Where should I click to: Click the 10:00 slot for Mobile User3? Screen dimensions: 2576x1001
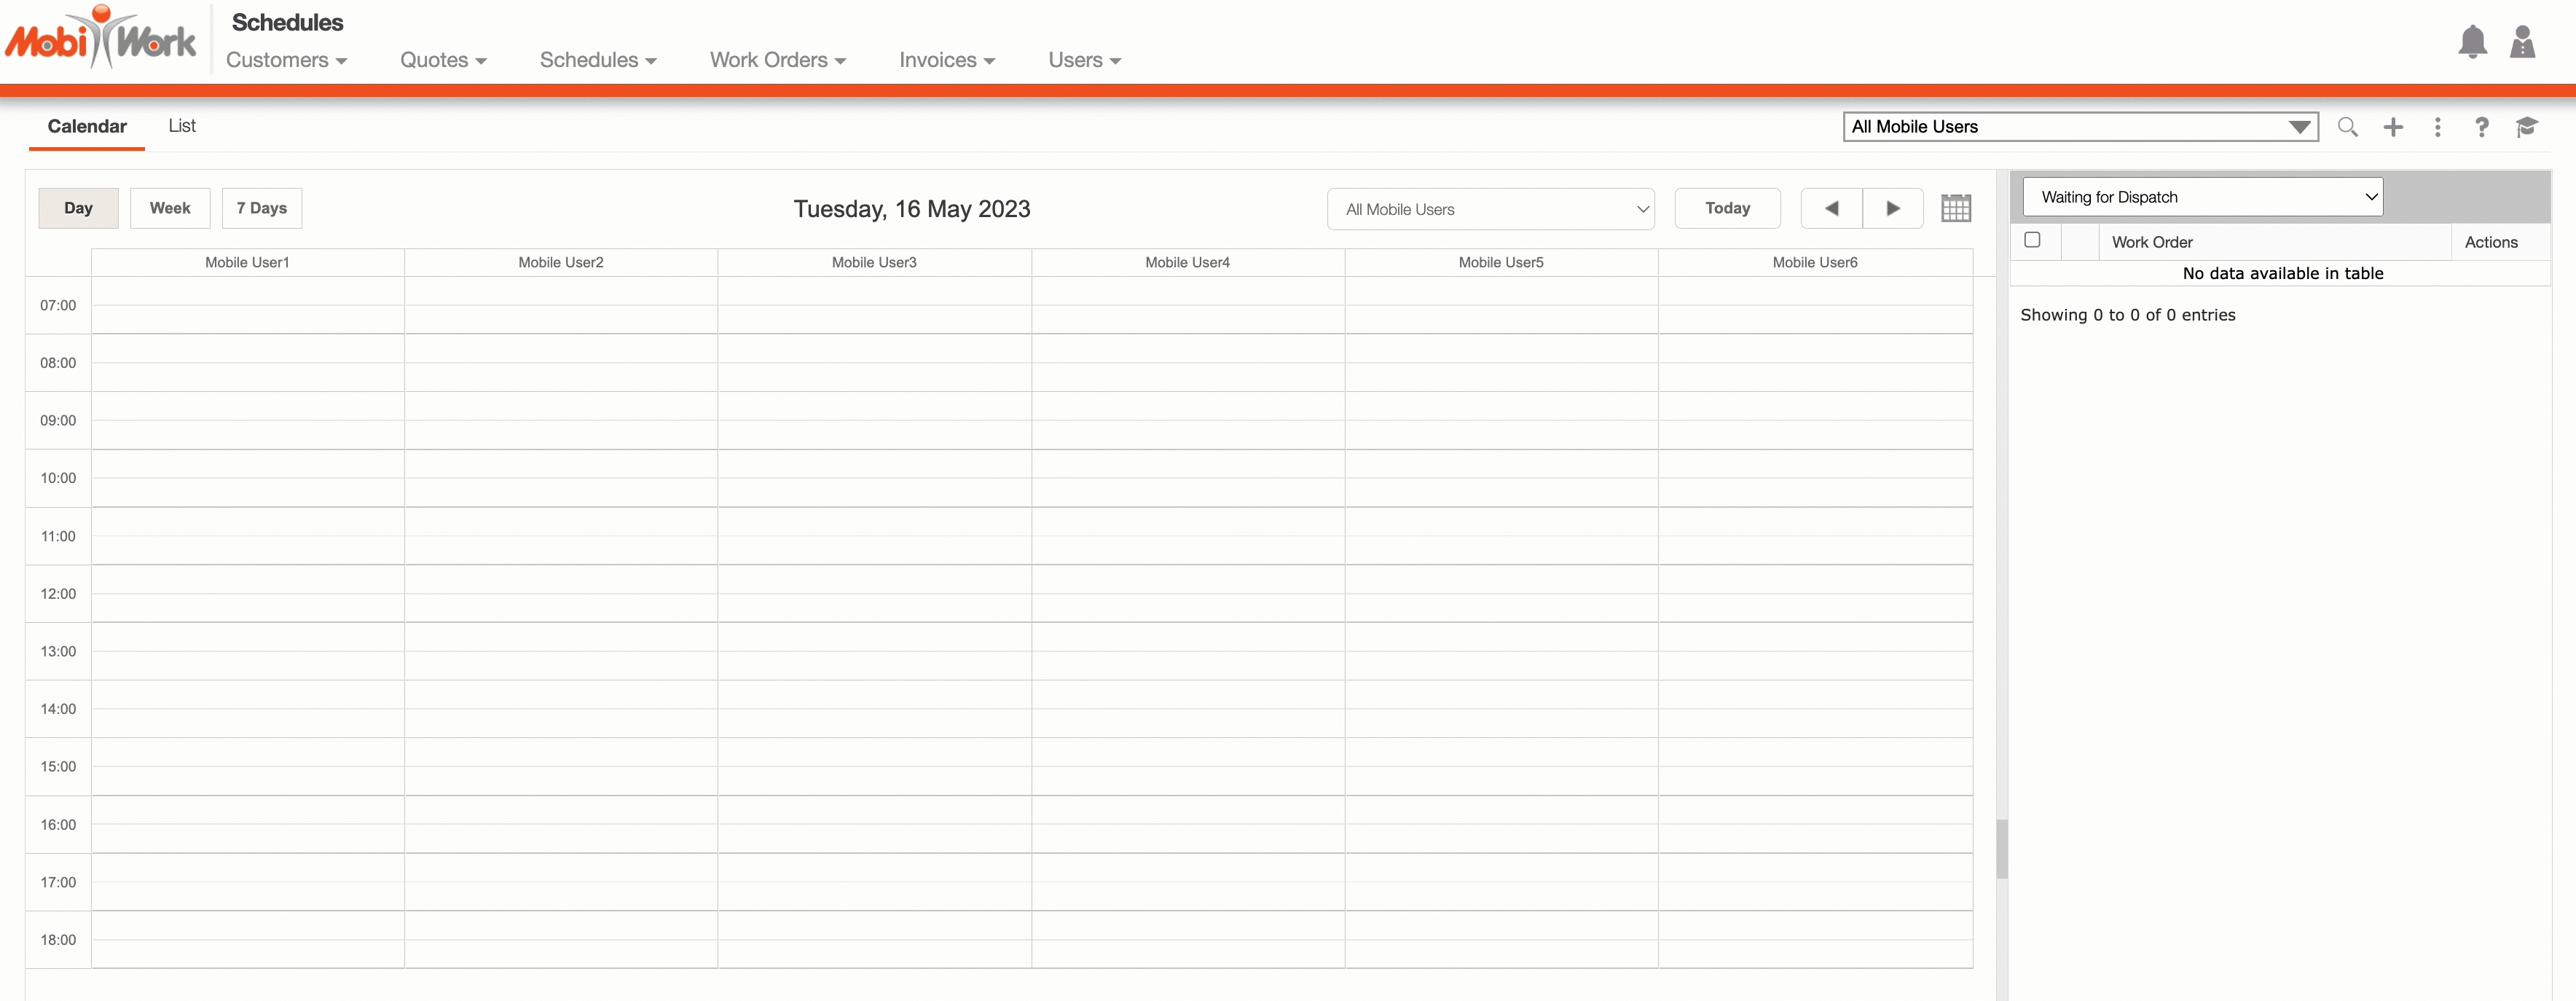point(874,465)
